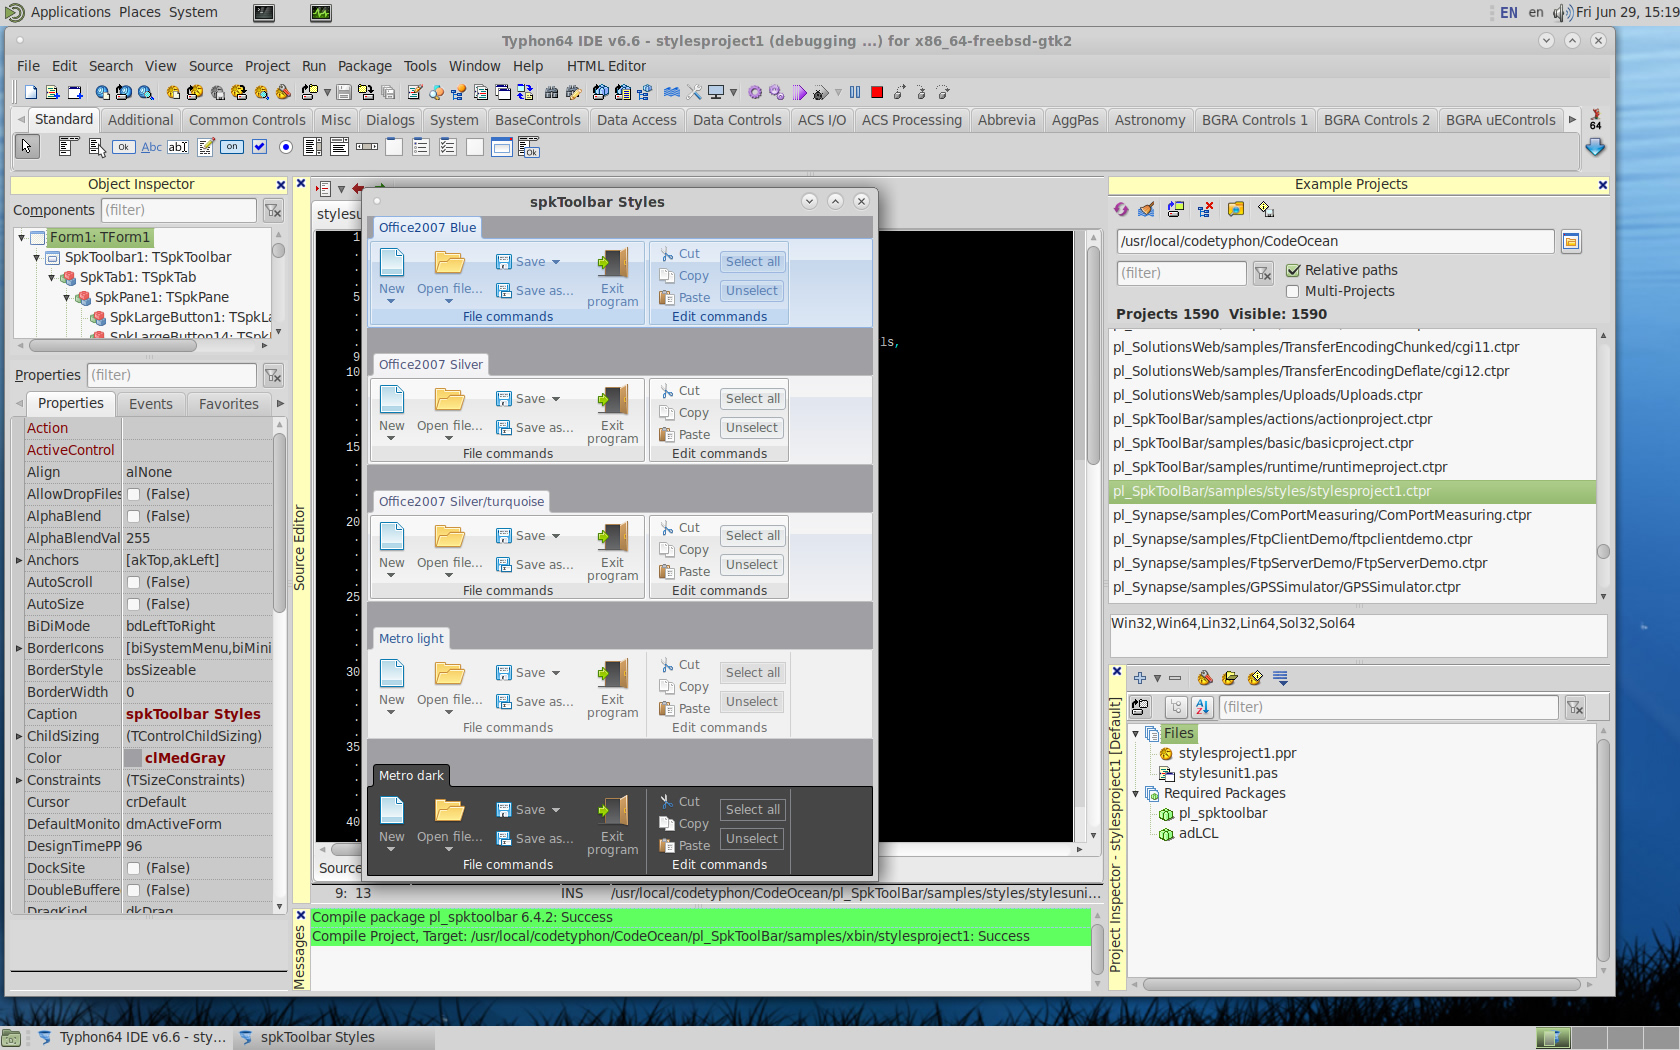Click the clear filter icon in Example Projects
Image resolution: width=1680 pixels, height=1050 pixels.
click(1264, 273)
